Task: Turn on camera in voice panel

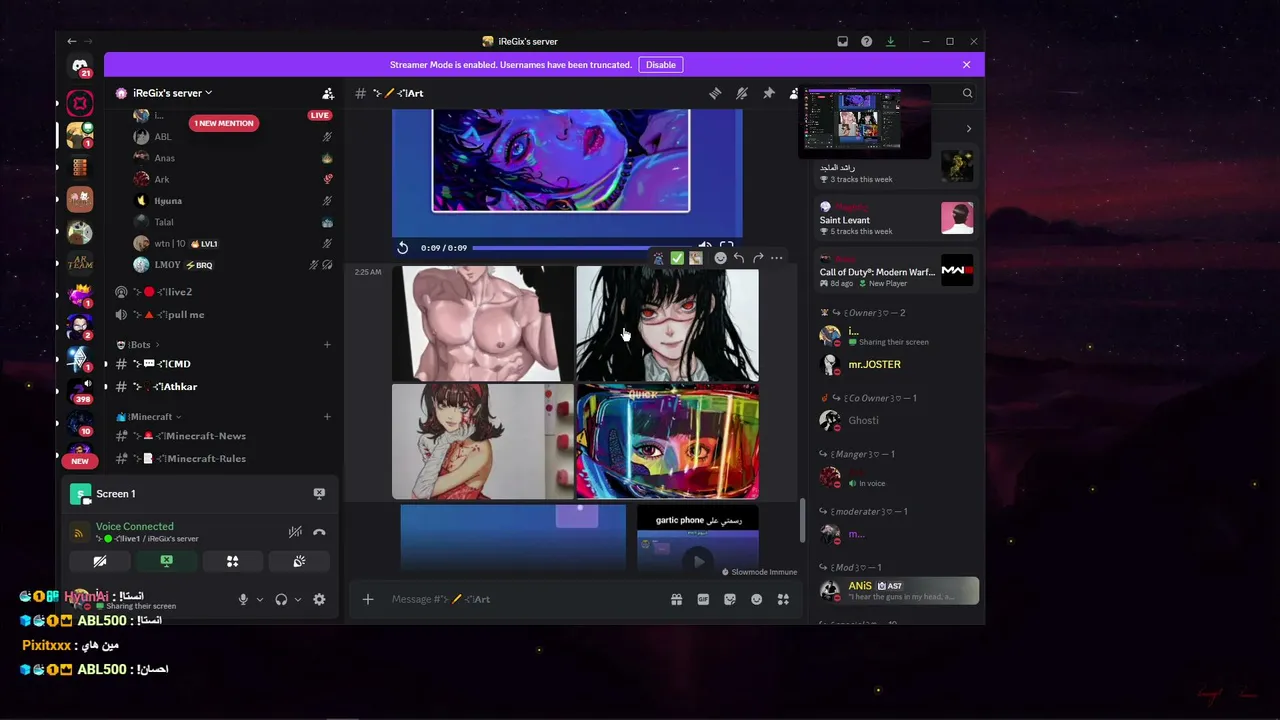Action: click(x=100, y=561)
